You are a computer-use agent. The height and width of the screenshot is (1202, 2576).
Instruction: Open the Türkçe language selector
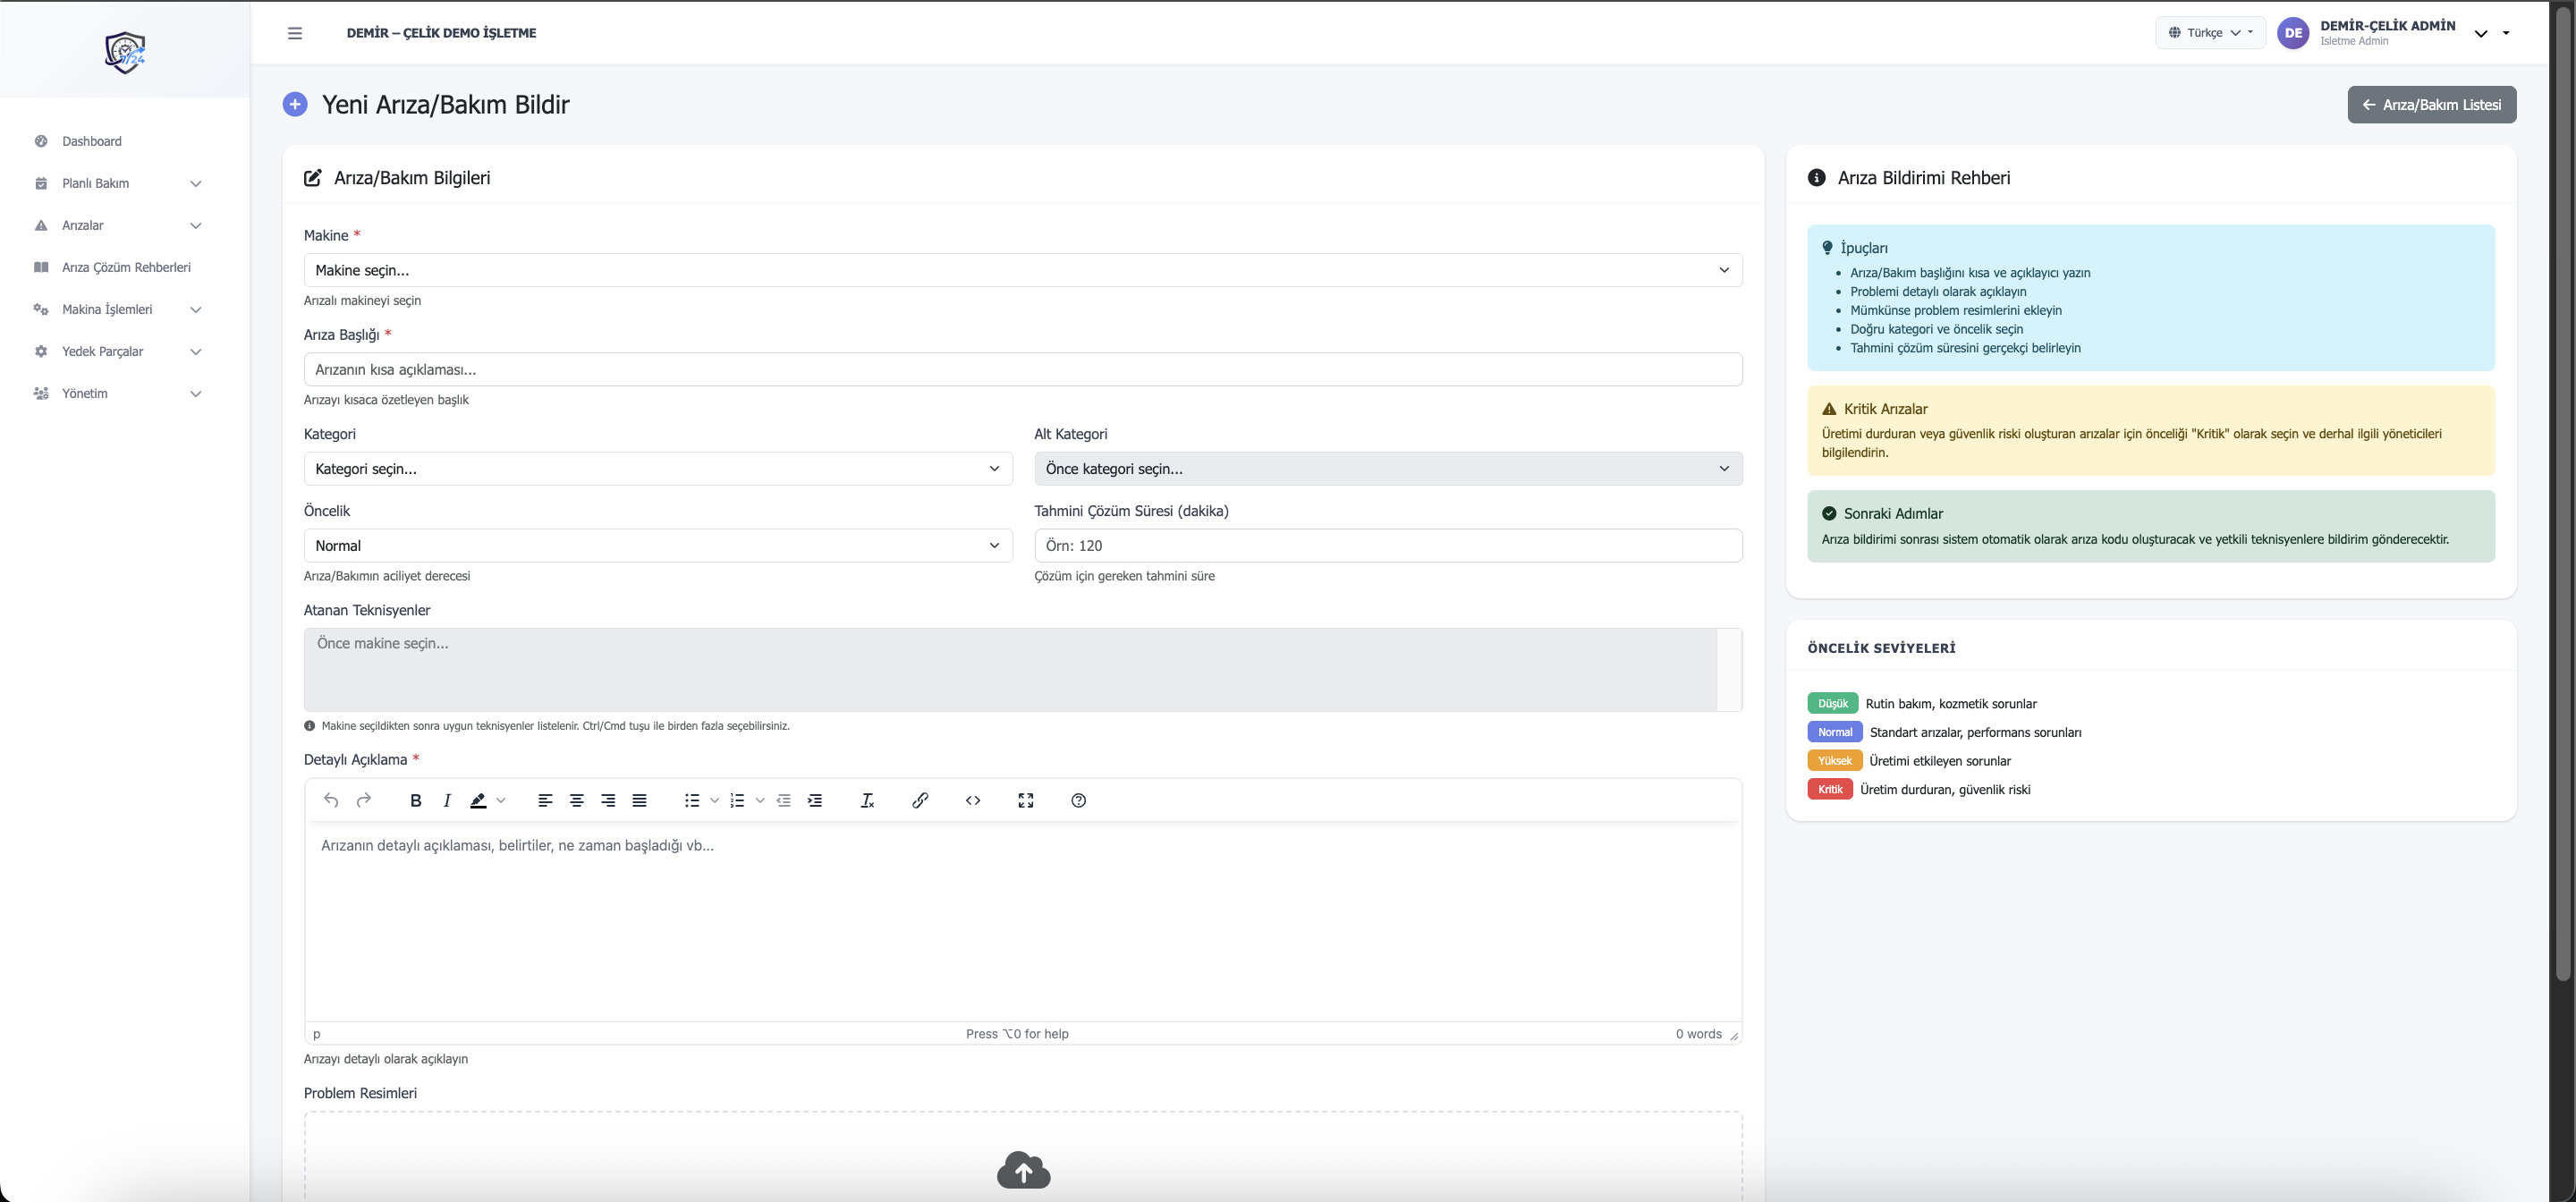[2209, 33]
